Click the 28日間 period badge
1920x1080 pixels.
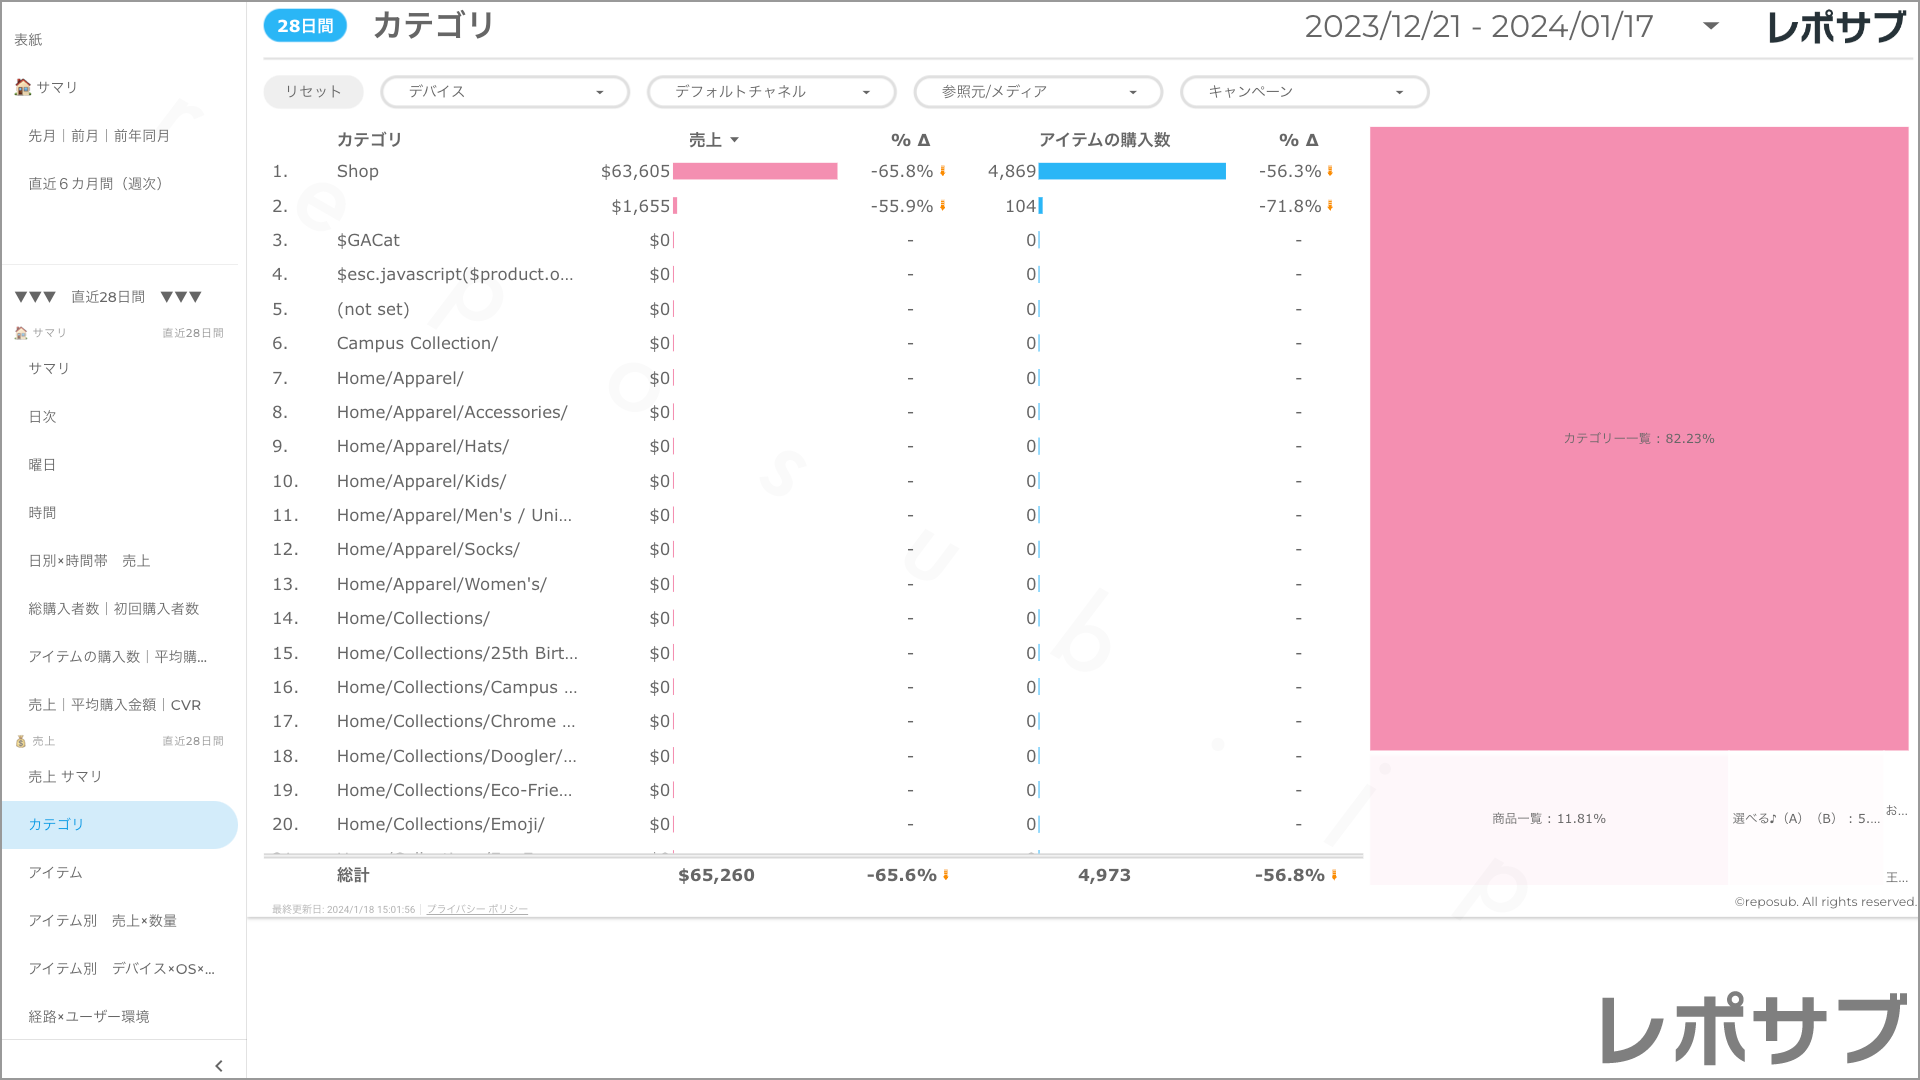[x=305, y=26]
